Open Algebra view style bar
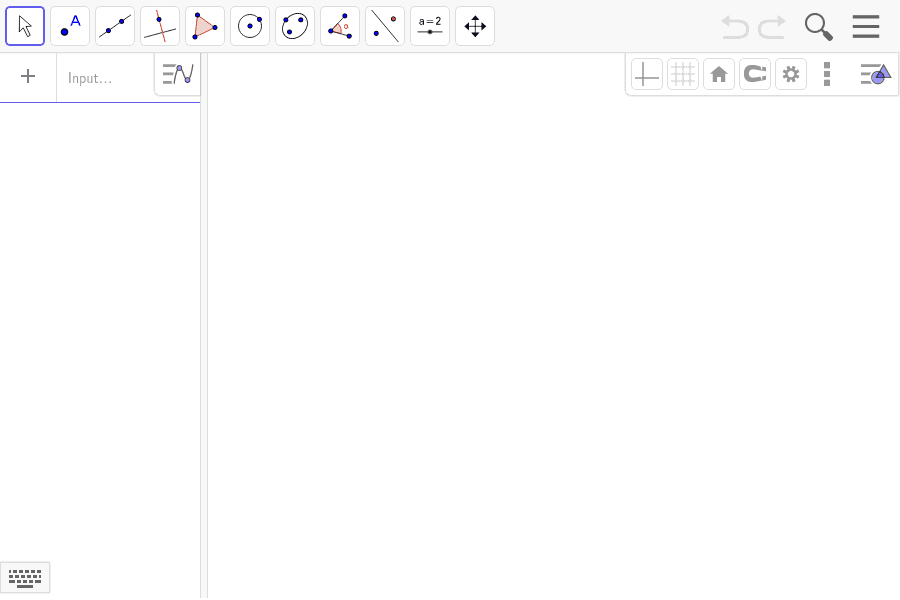The height and width of the screenshot is (600, 900). [x=178, y=74]
